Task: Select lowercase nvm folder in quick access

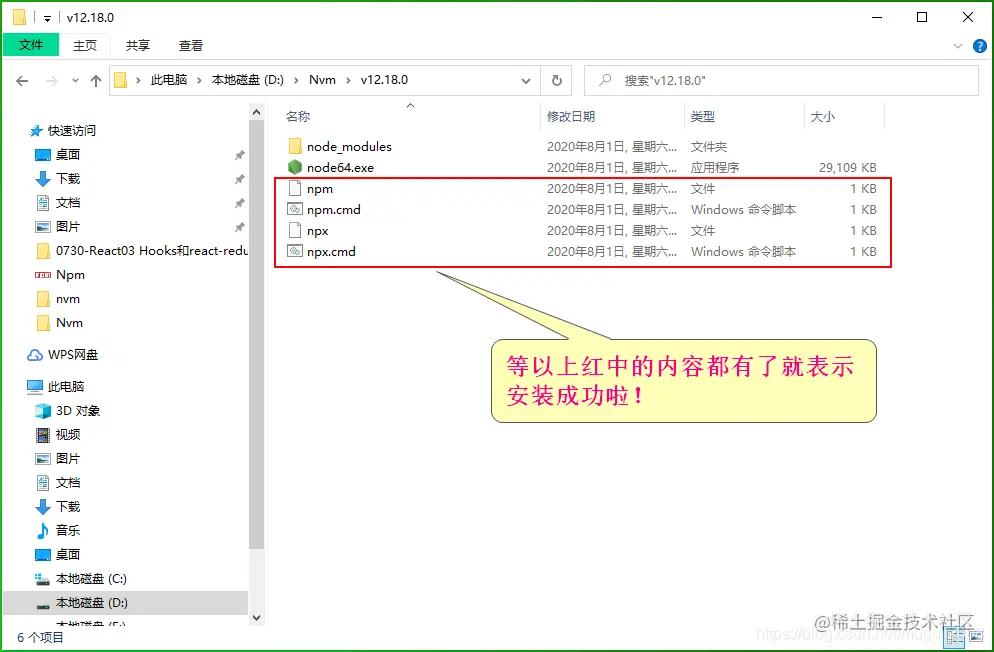Action: (x=58, y=299)
